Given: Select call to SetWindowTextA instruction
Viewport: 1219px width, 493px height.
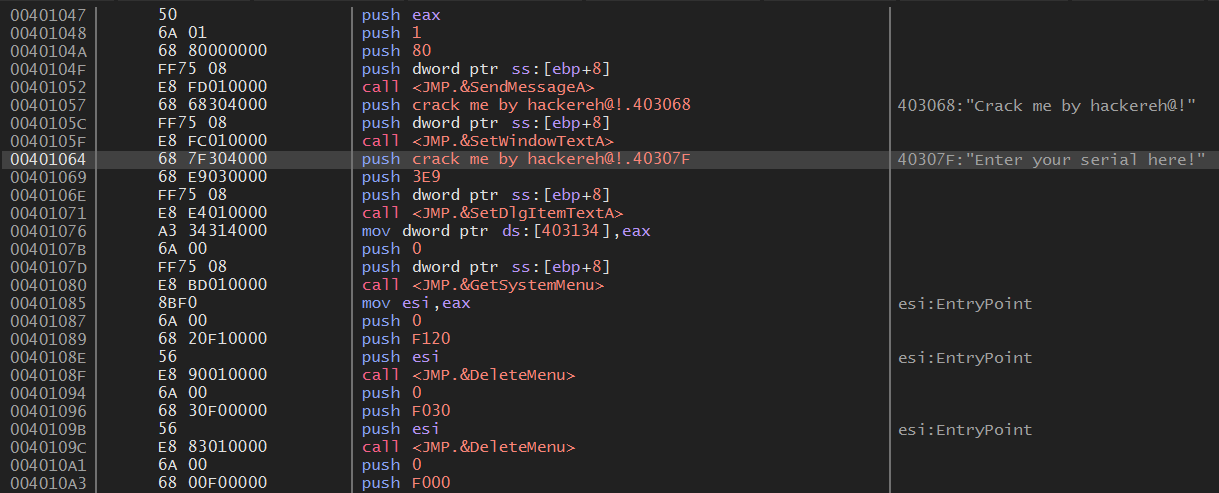Looking at the screenshot, I should (487, 140).
